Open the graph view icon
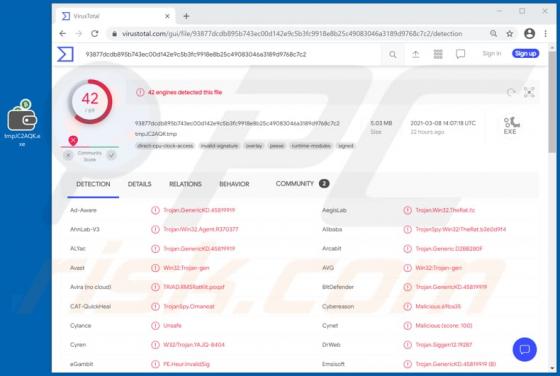 tap(529, 92)
